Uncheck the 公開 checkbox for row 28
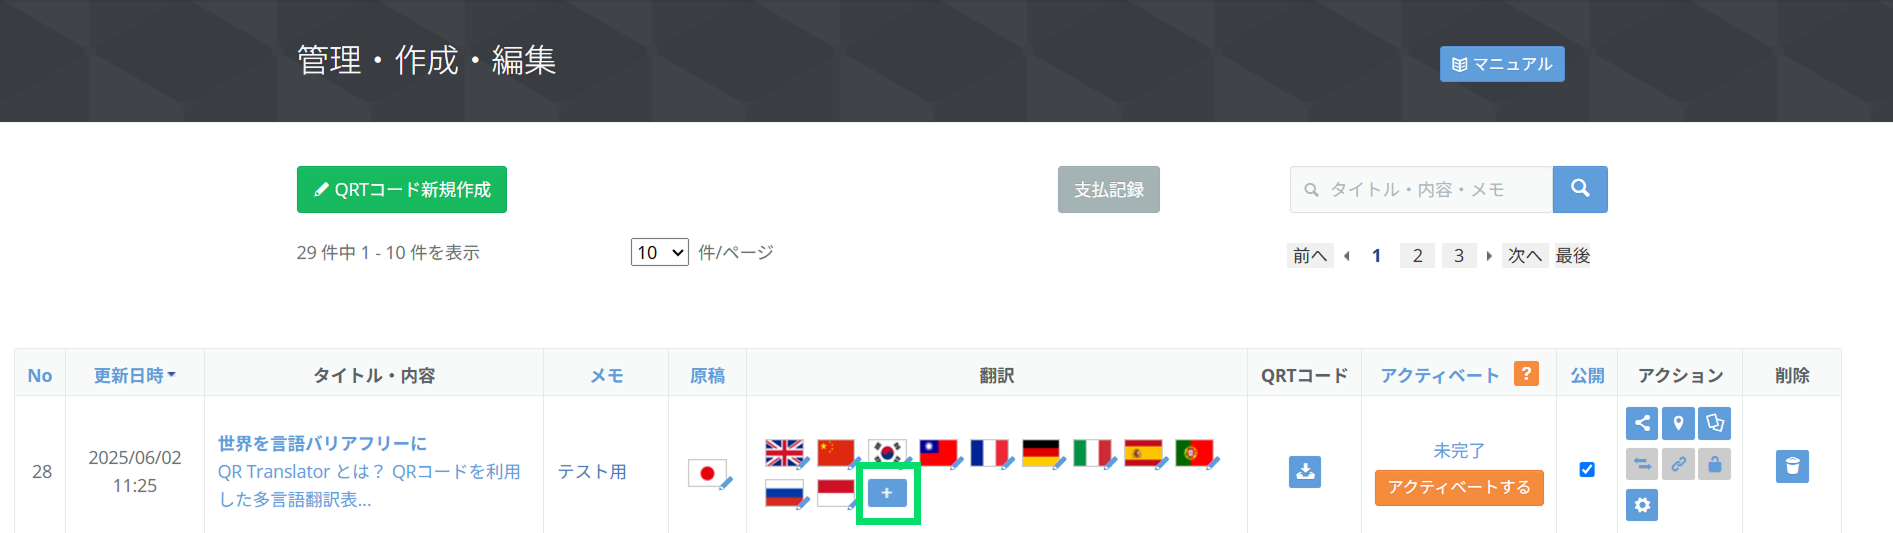The image size is (1893, 533). 1587,469
